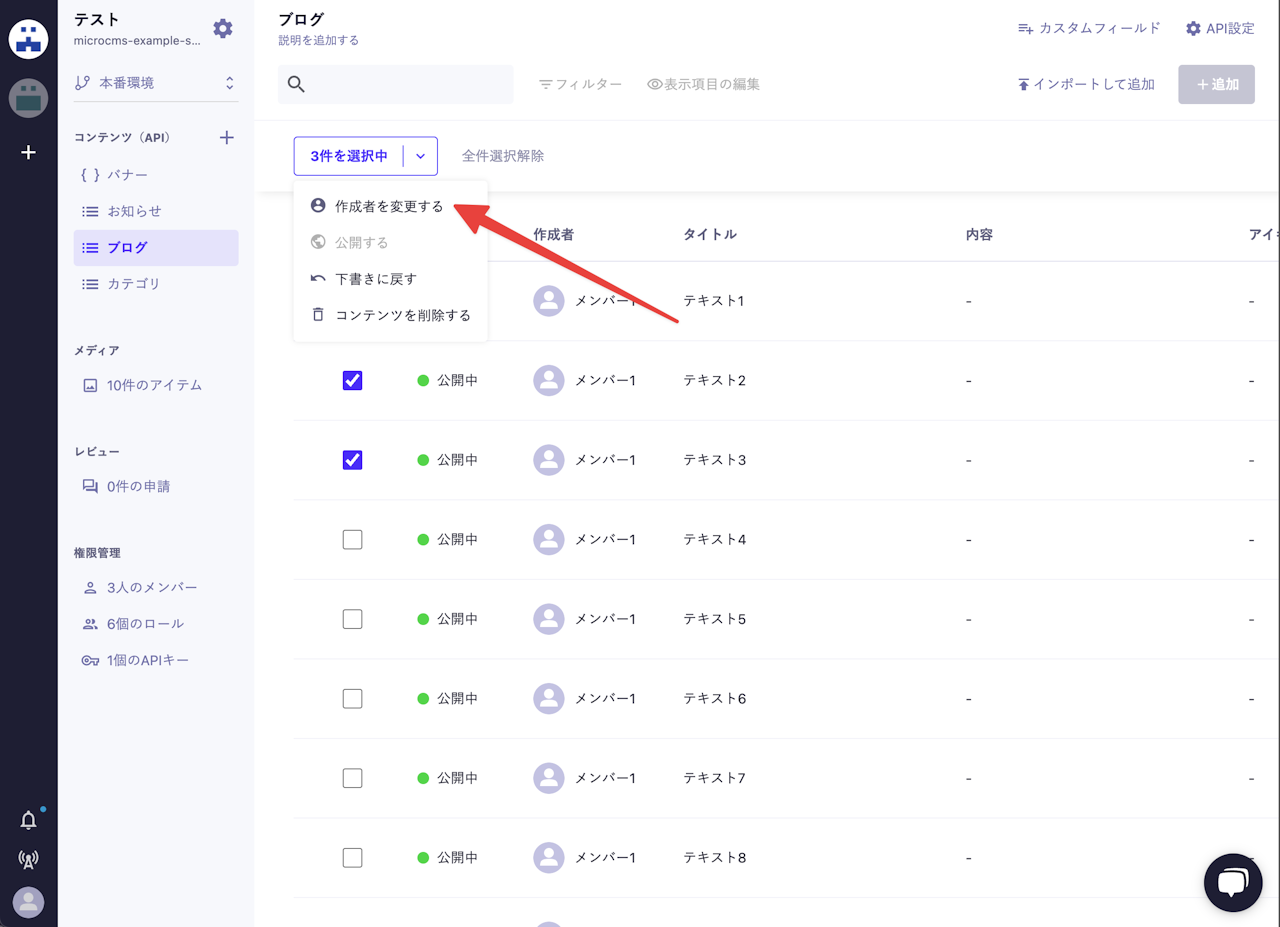1280x927 pixels.
Task: Choose コンテンツを削除する from menu
Action: click(x=402, y=315)
